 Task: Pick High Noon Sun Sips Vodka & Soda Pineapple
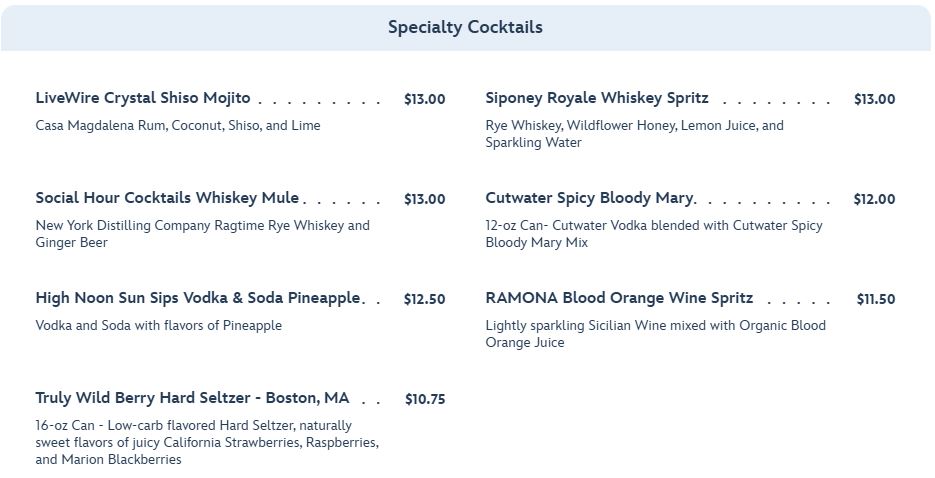pos(197,298)
